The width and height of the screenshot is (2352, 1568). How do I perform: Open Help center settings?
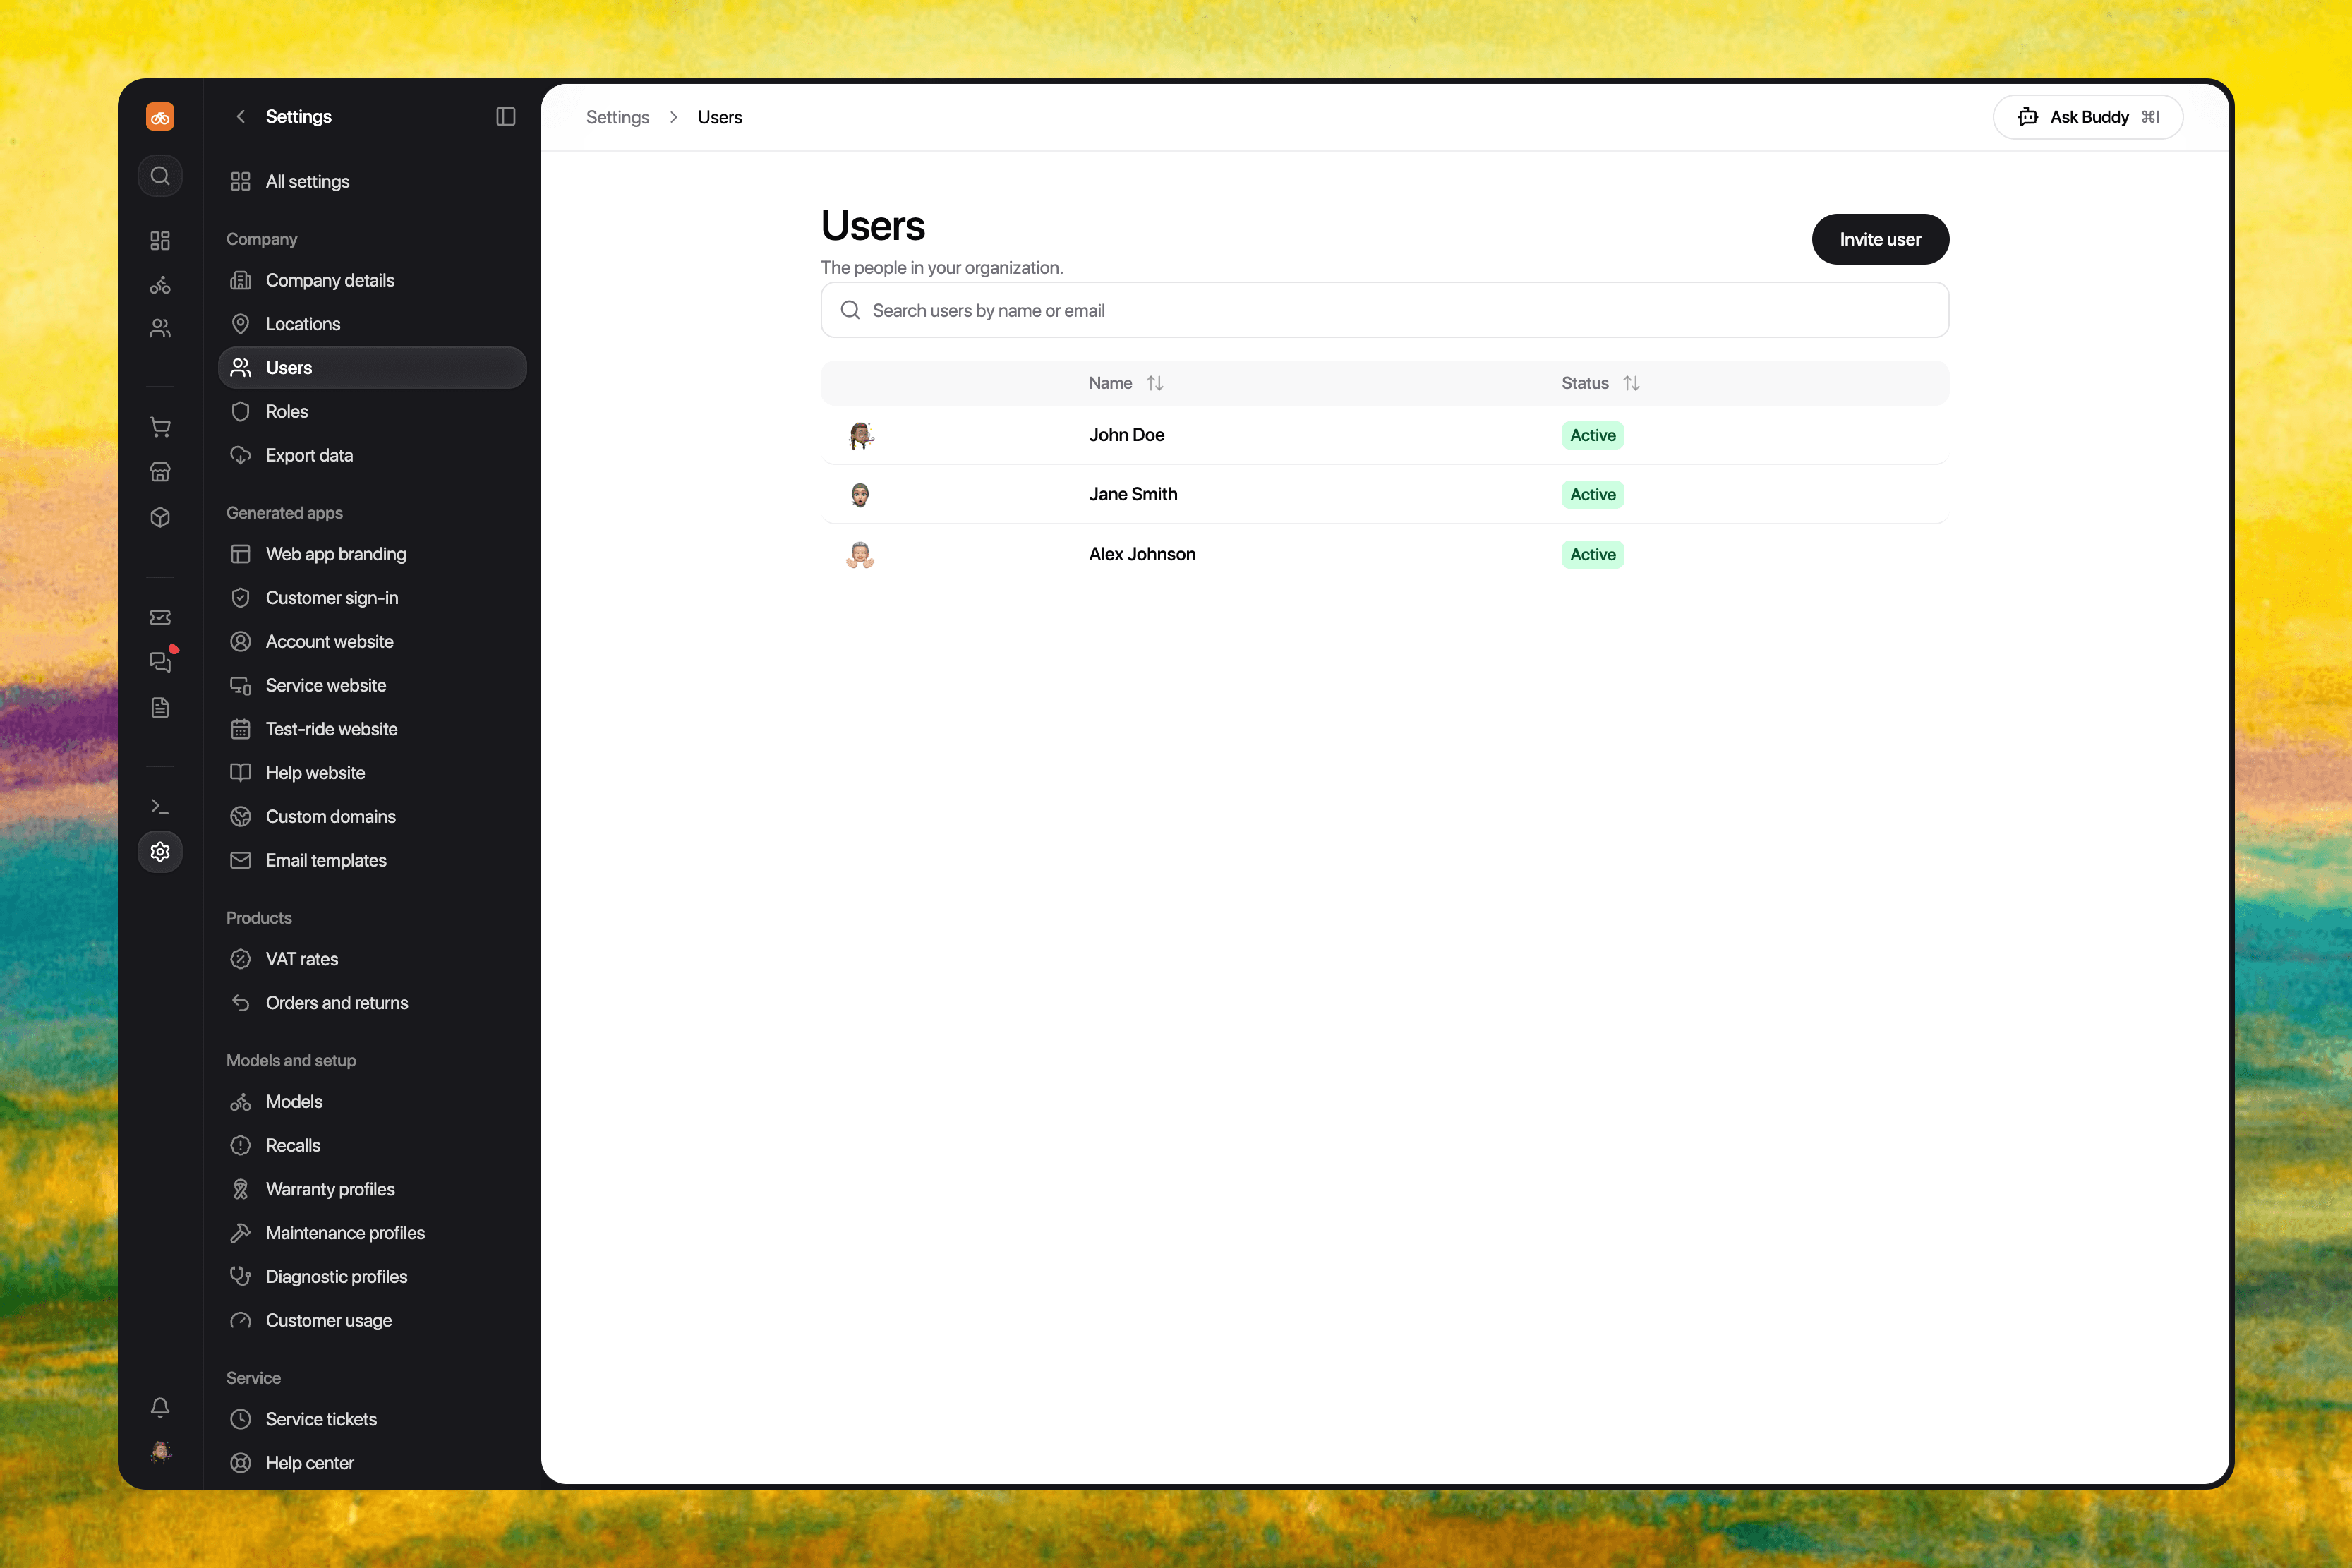click(372, 1463)
